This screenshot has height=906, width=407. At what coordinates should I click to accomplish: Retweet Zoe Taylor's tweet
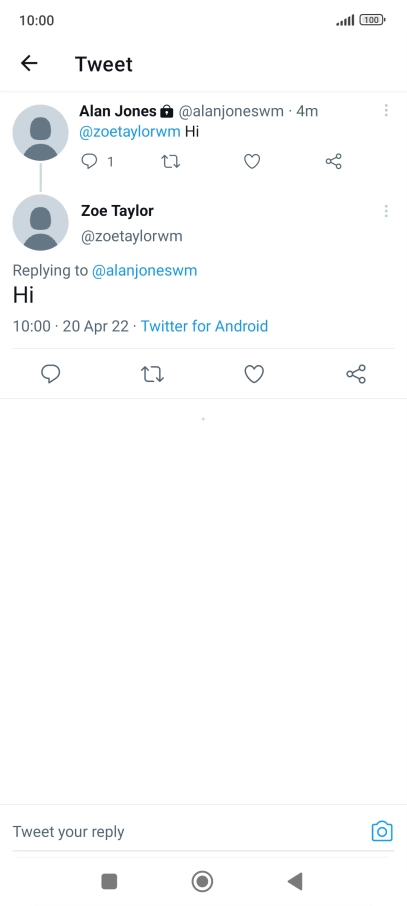[153, 374]
